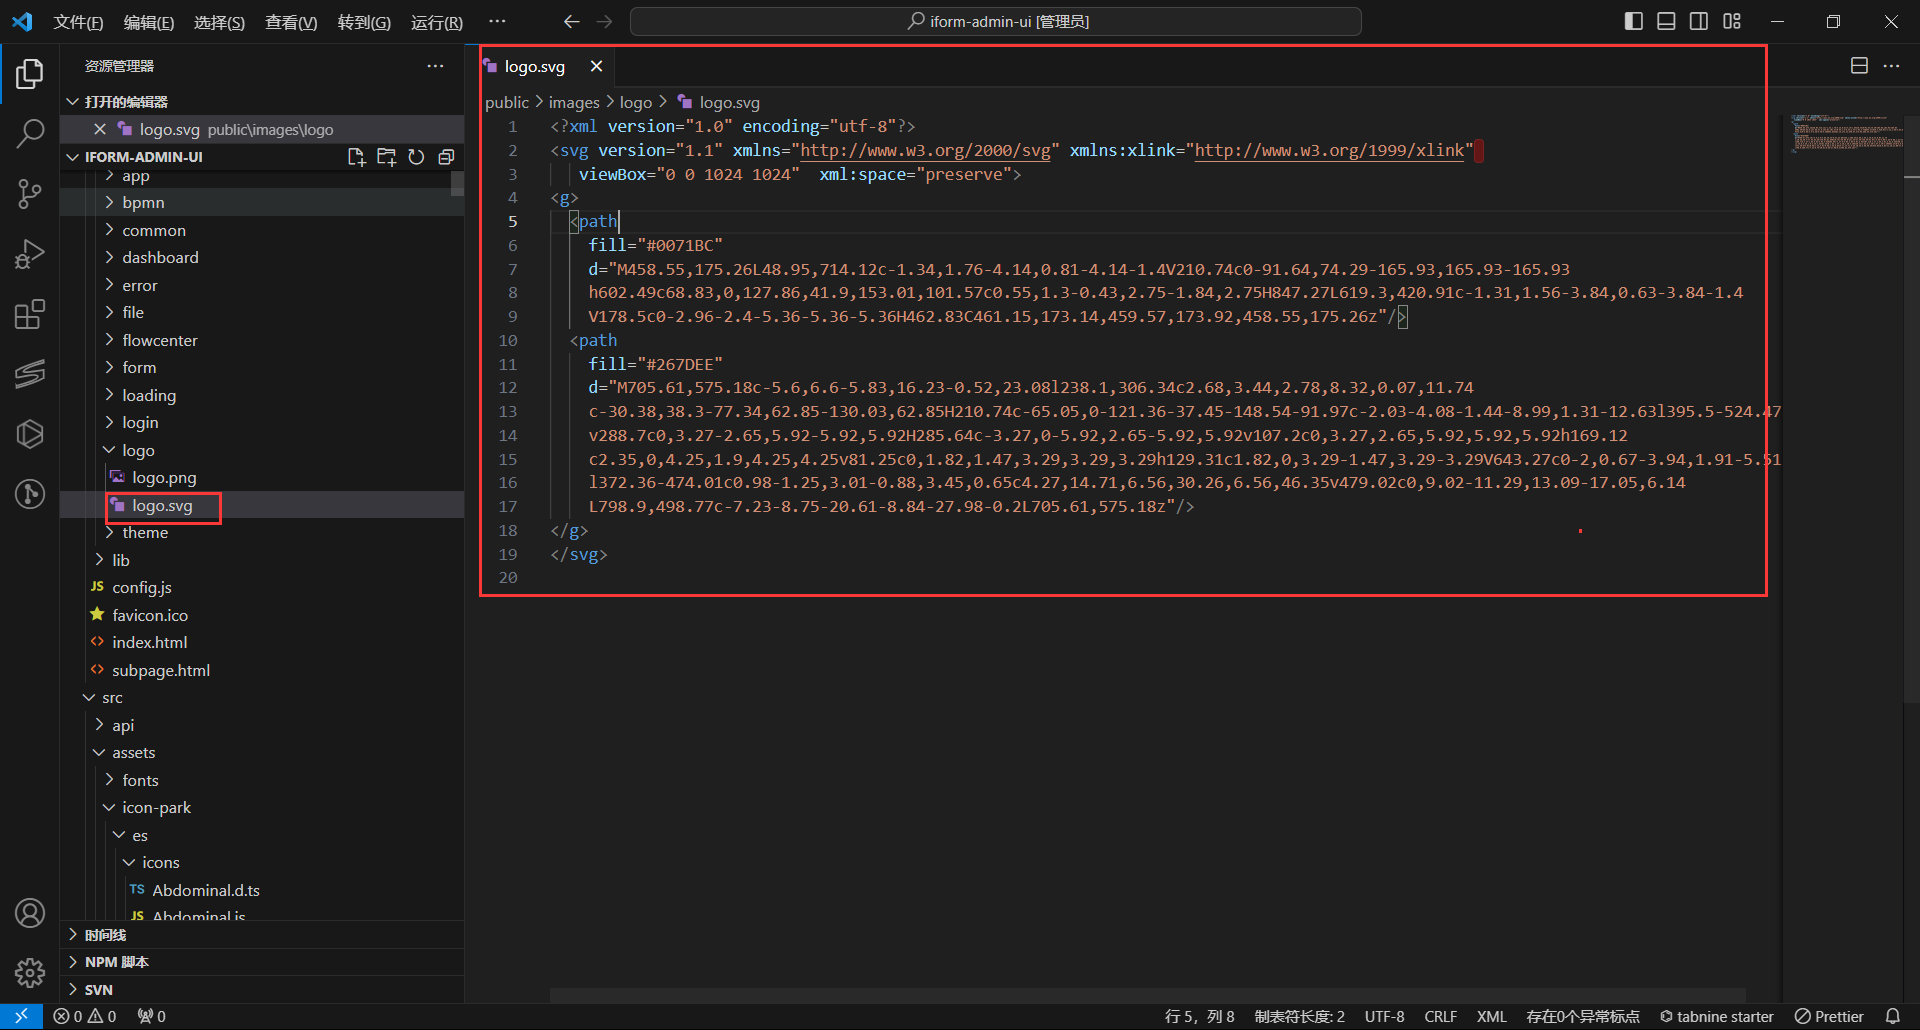Click the split editor icon
1920x1030 pixels.
tap(1859, 66)
